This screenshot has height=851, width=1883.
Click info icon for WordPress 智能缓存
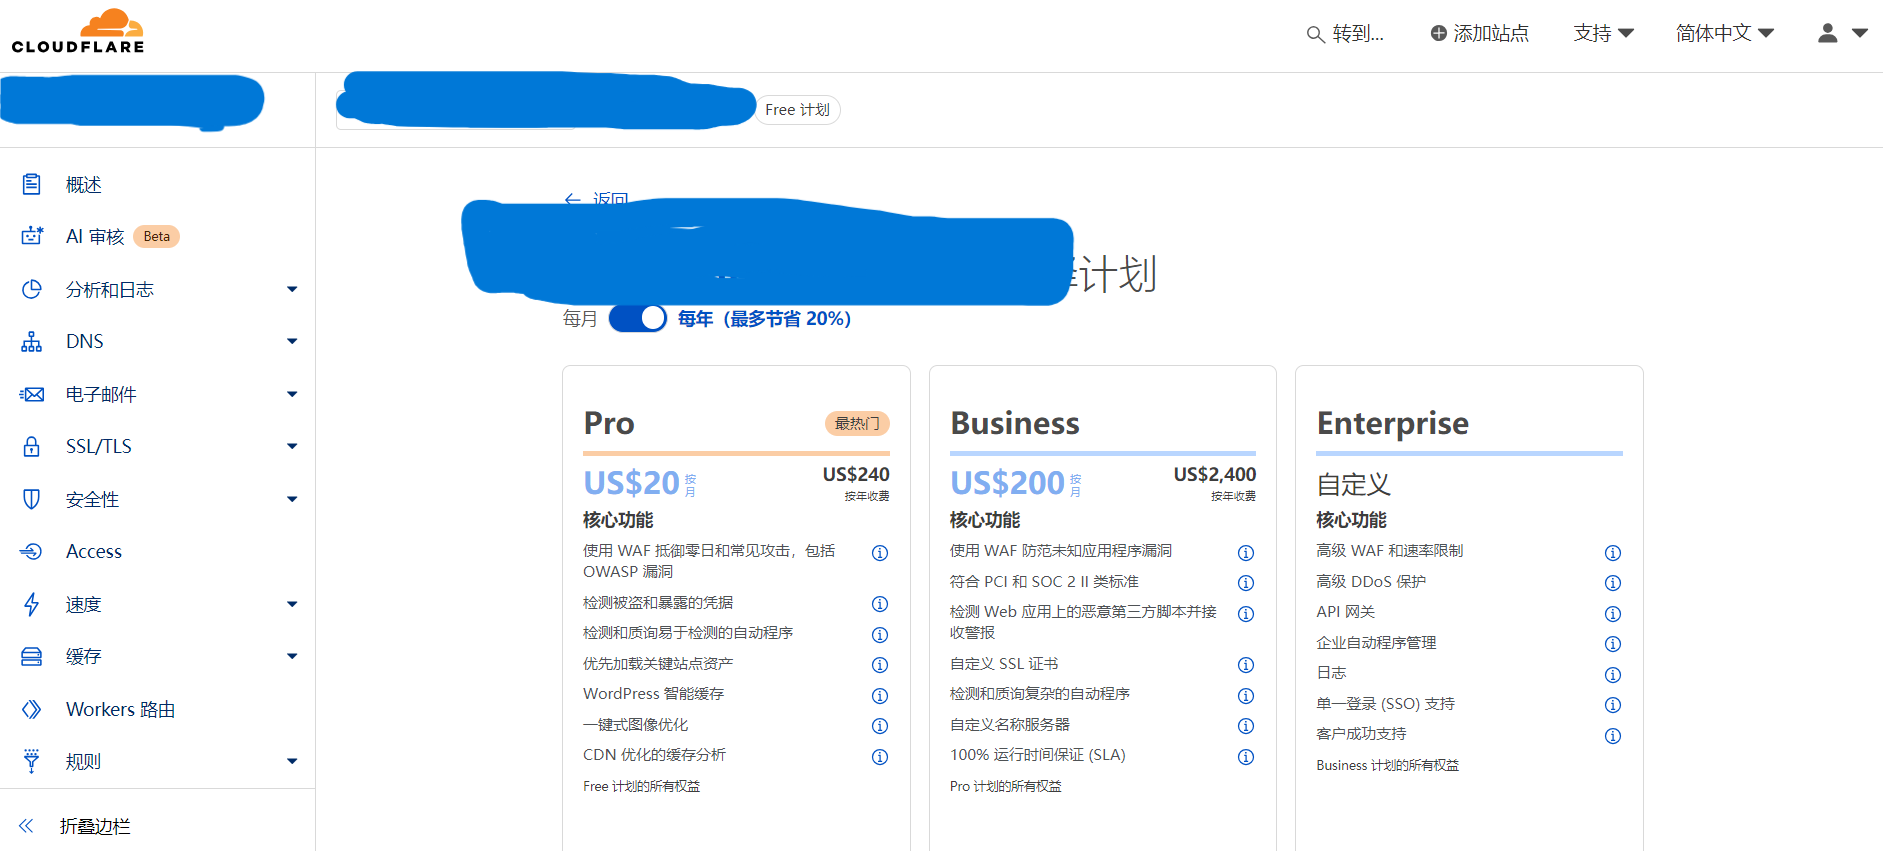(x=880, y=696)
